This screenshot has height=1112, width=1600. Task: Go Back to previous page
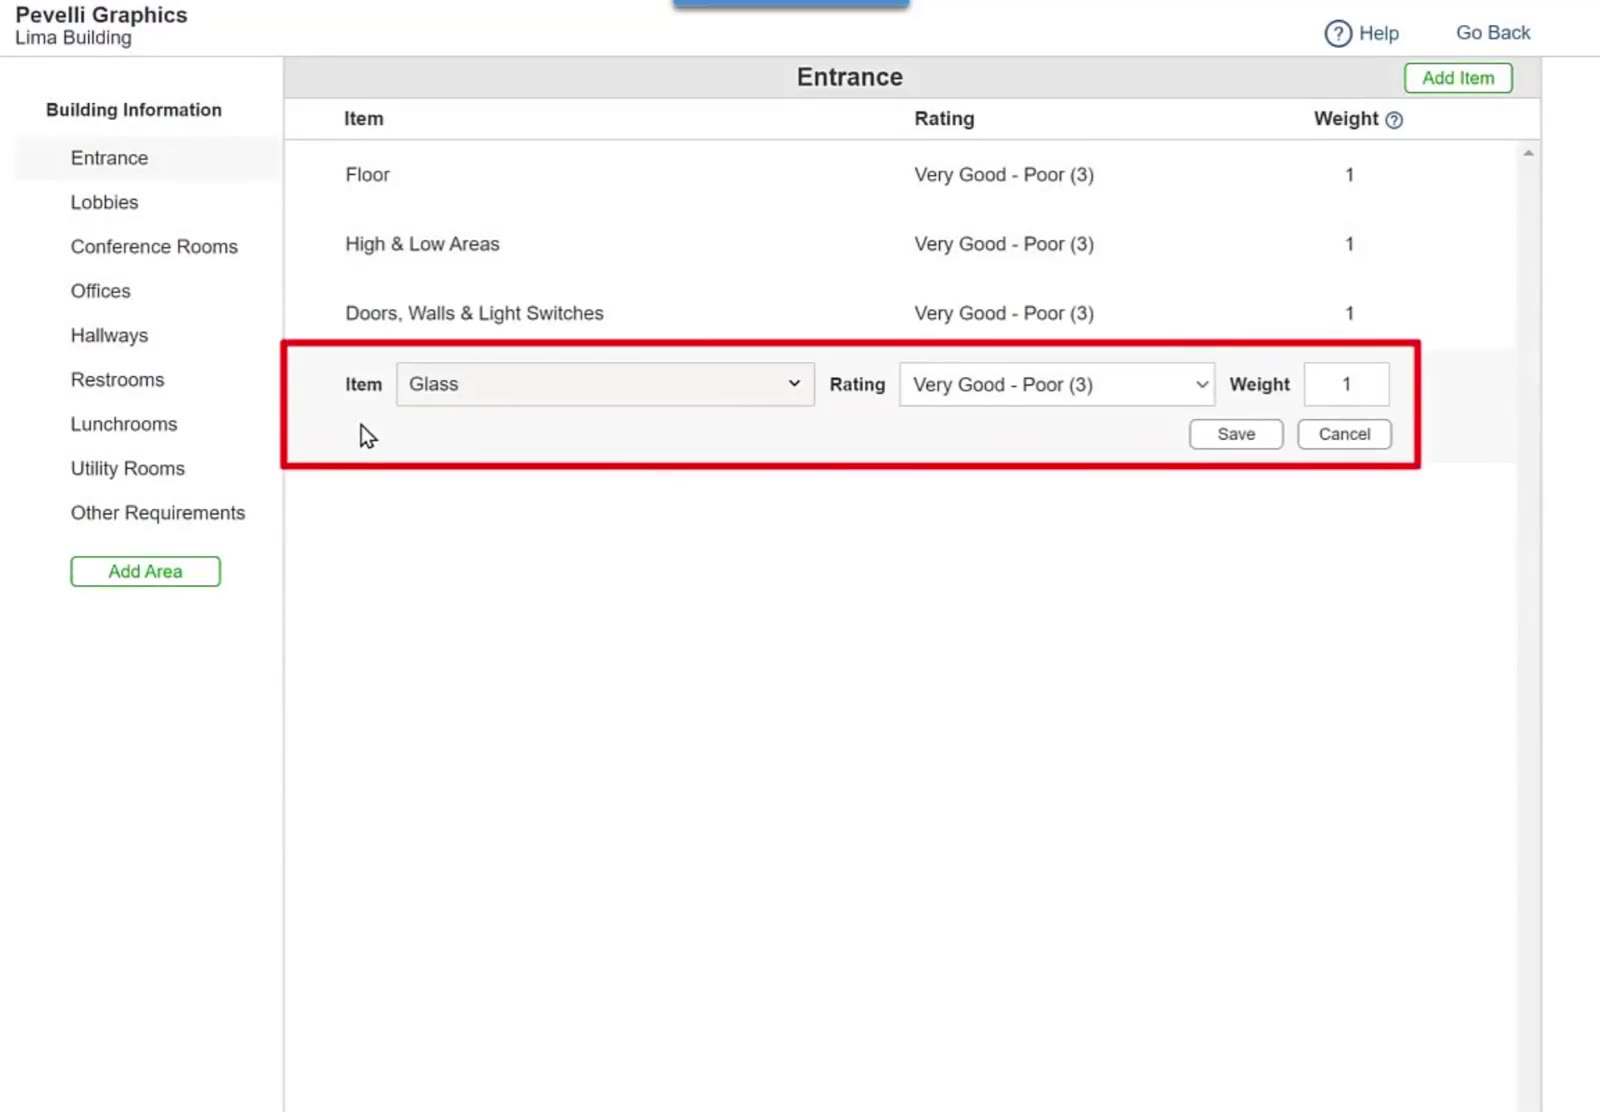tap(1493, 33)
